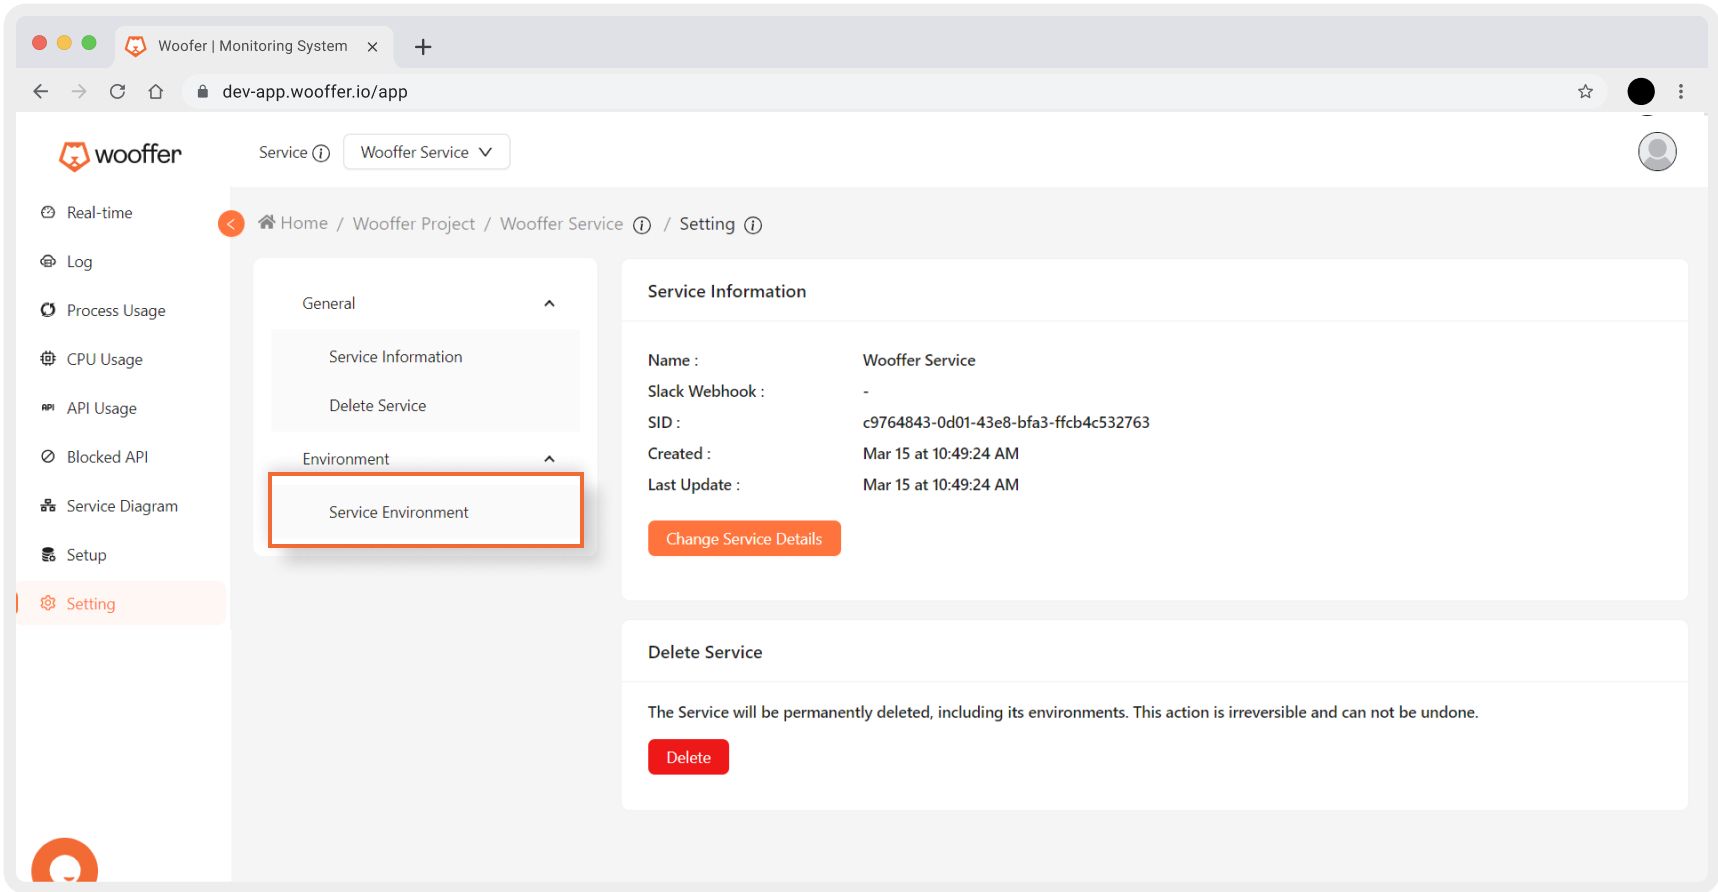Go back in the browser
This screenshot has width=1718, height=892.
pos(40,91)
